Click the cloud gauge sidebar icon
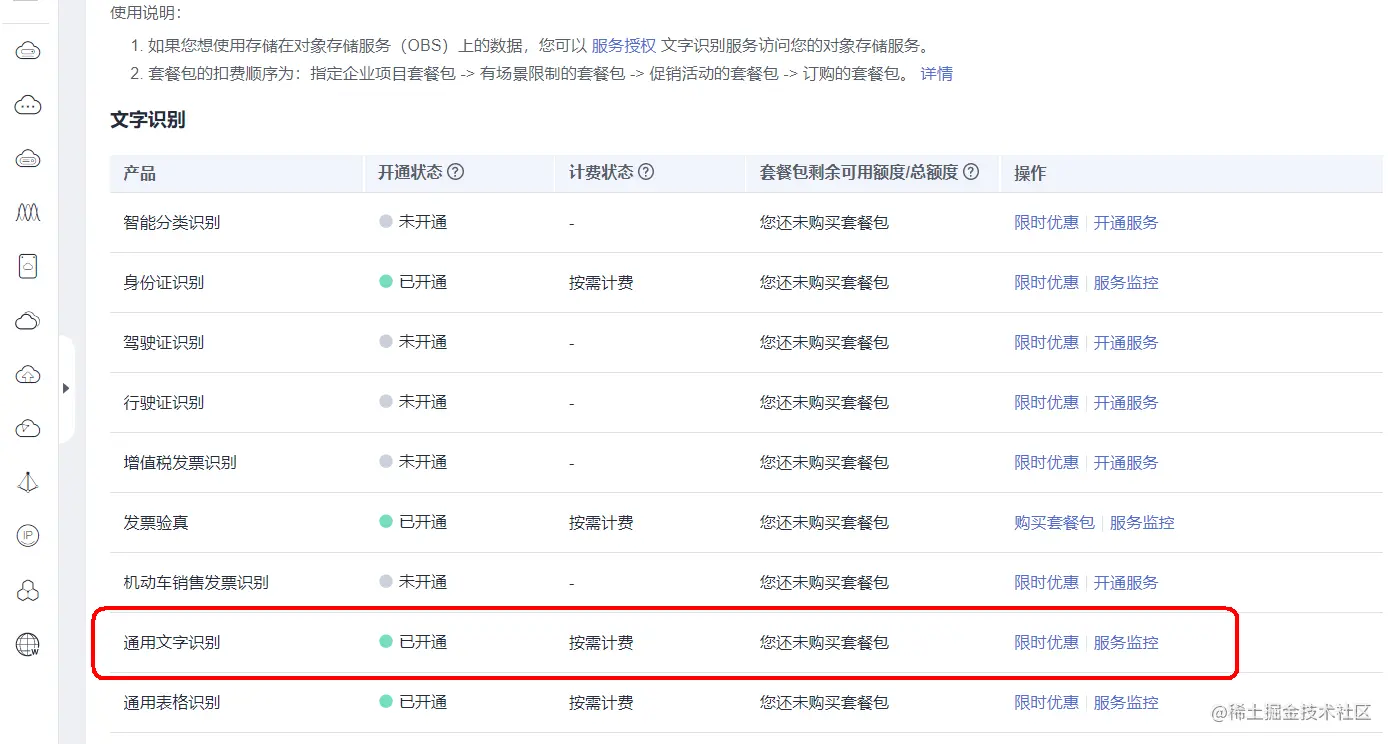Viewport: 1393px width, 744px height. (x=28, y=429)
